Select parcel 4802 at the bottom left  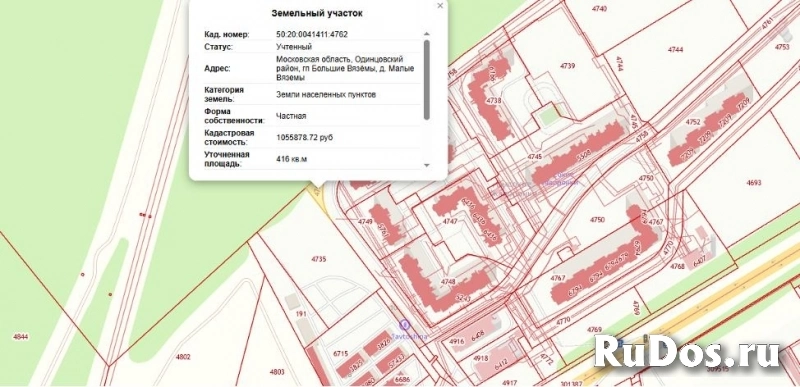click(183, 357)
